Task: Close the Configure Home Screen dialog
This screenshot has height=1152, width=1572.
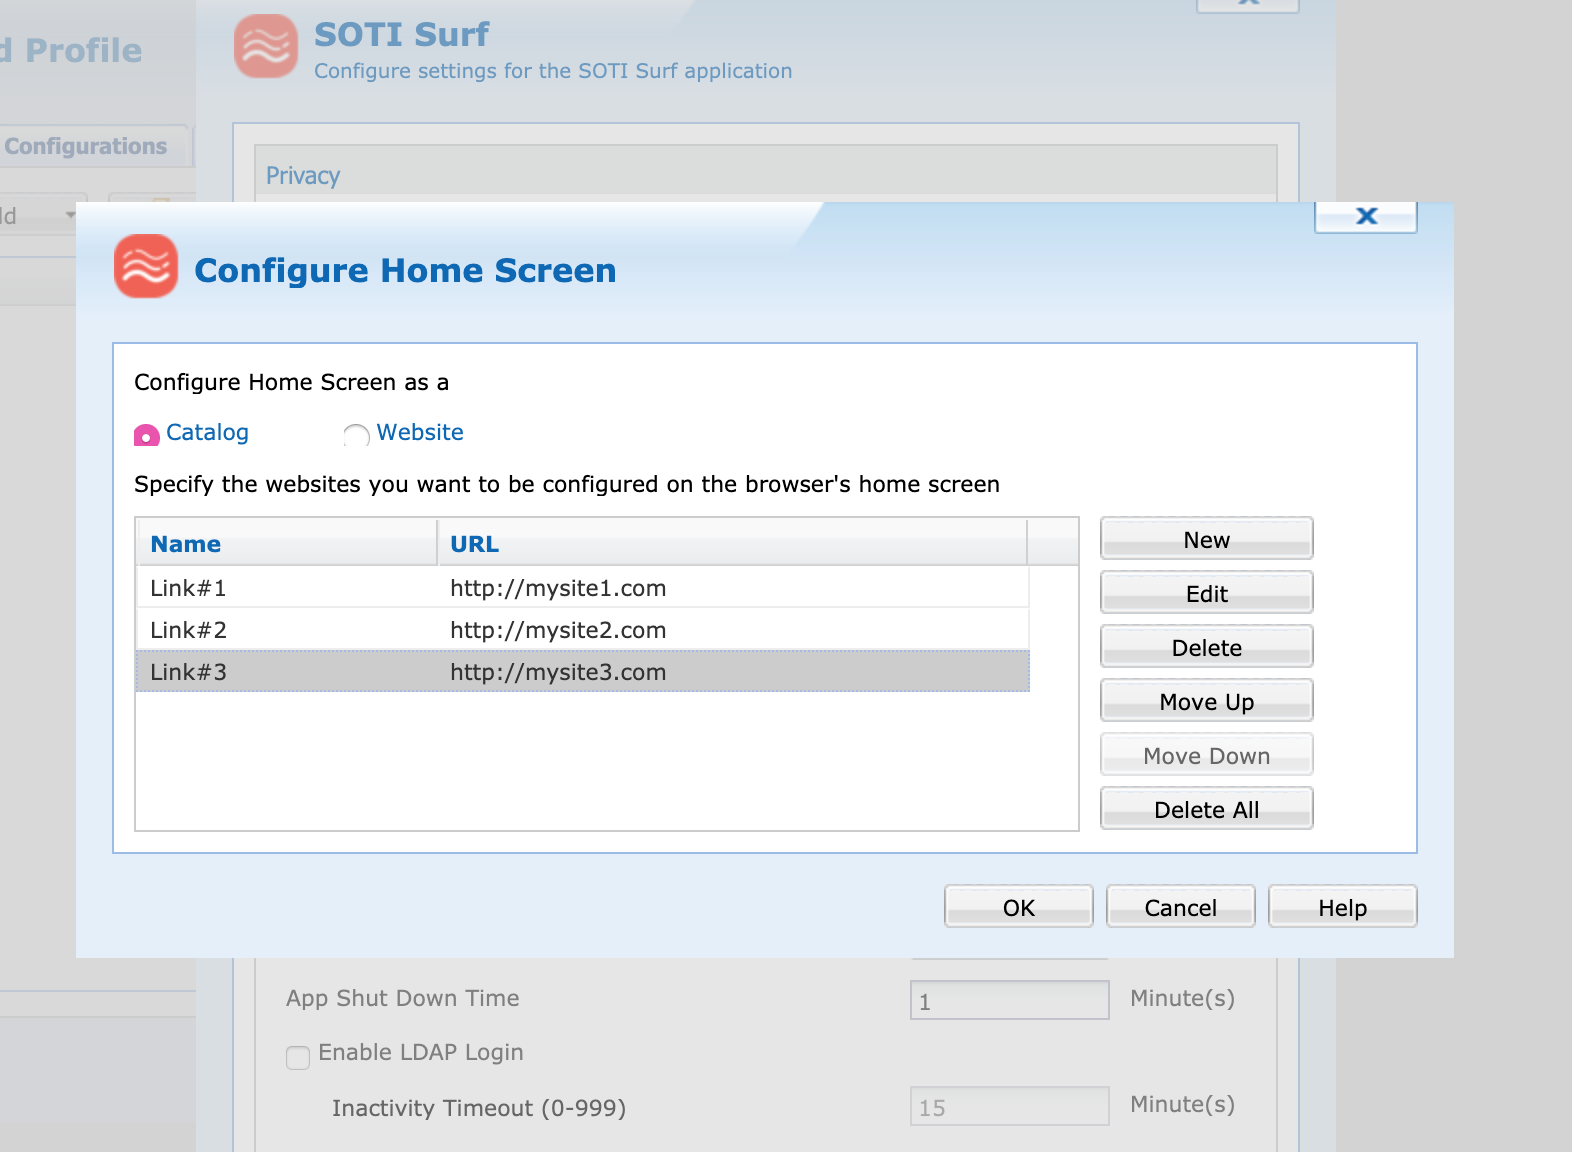Action: 1365,216
